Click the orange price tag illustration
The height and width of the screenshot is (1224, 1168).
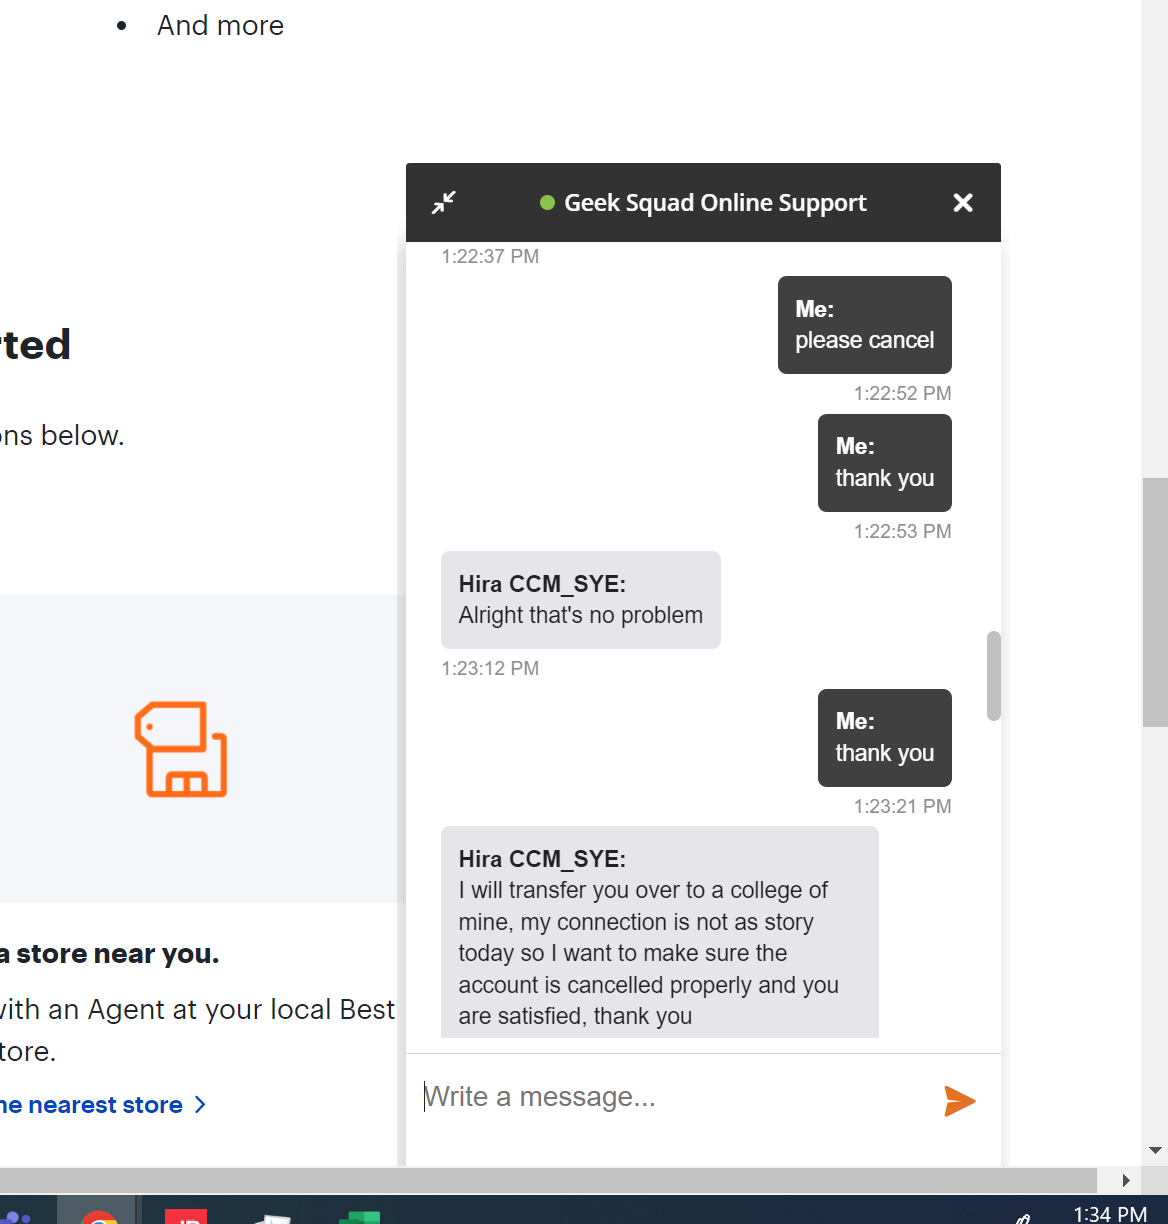coord(181,749)
